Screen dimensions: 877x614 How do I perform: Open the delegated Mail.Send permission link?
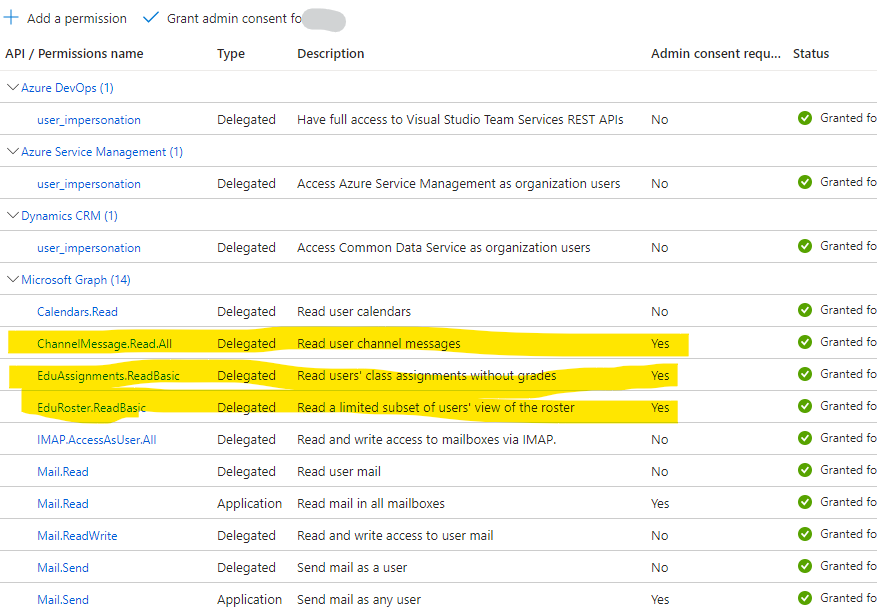(x=62, y=567)
